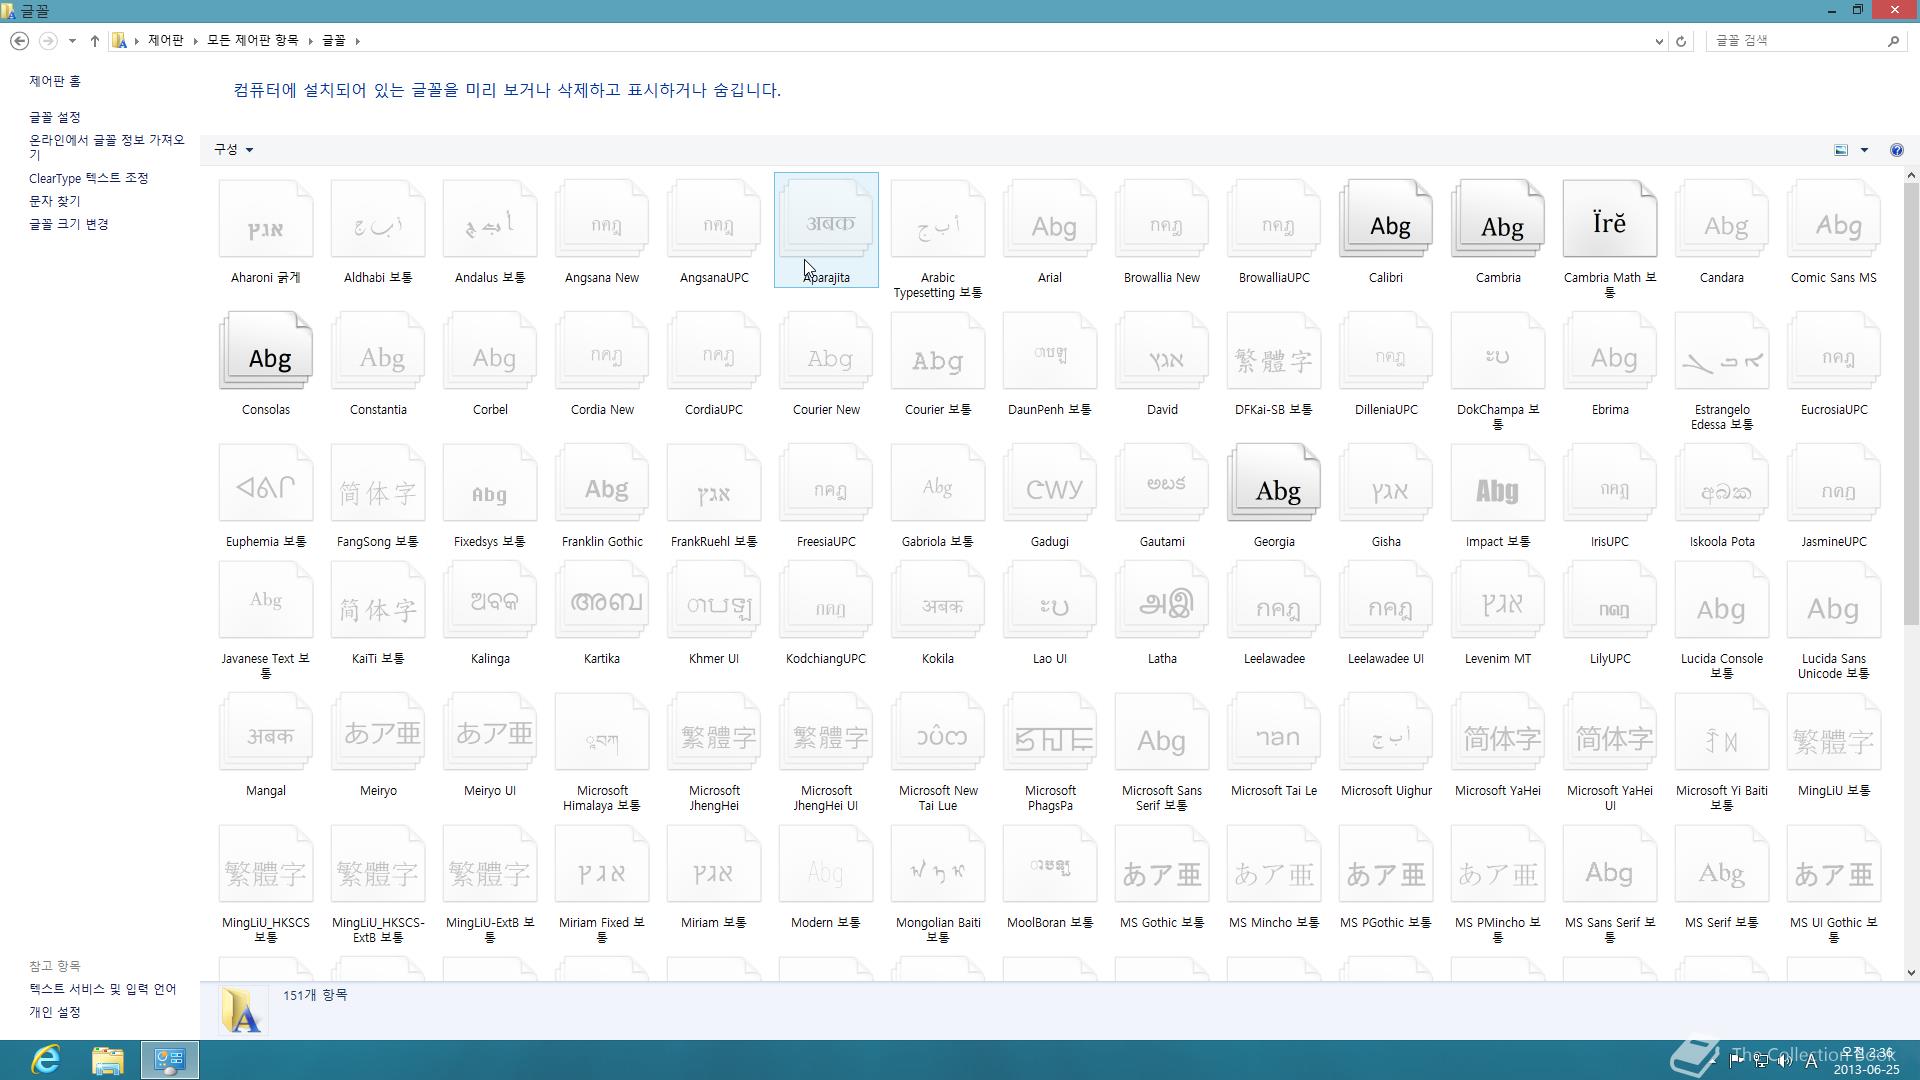Screen dimensions: 1920x1080
Task: Go up one folder level
Action: click(95, 41)
